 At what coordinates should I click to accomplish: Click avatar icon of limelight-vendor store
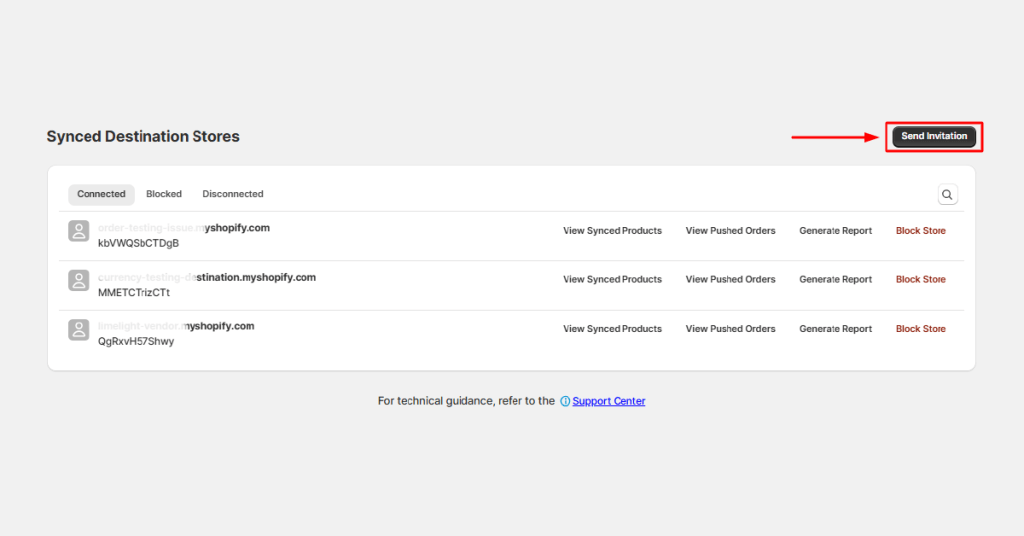(79, 330)
